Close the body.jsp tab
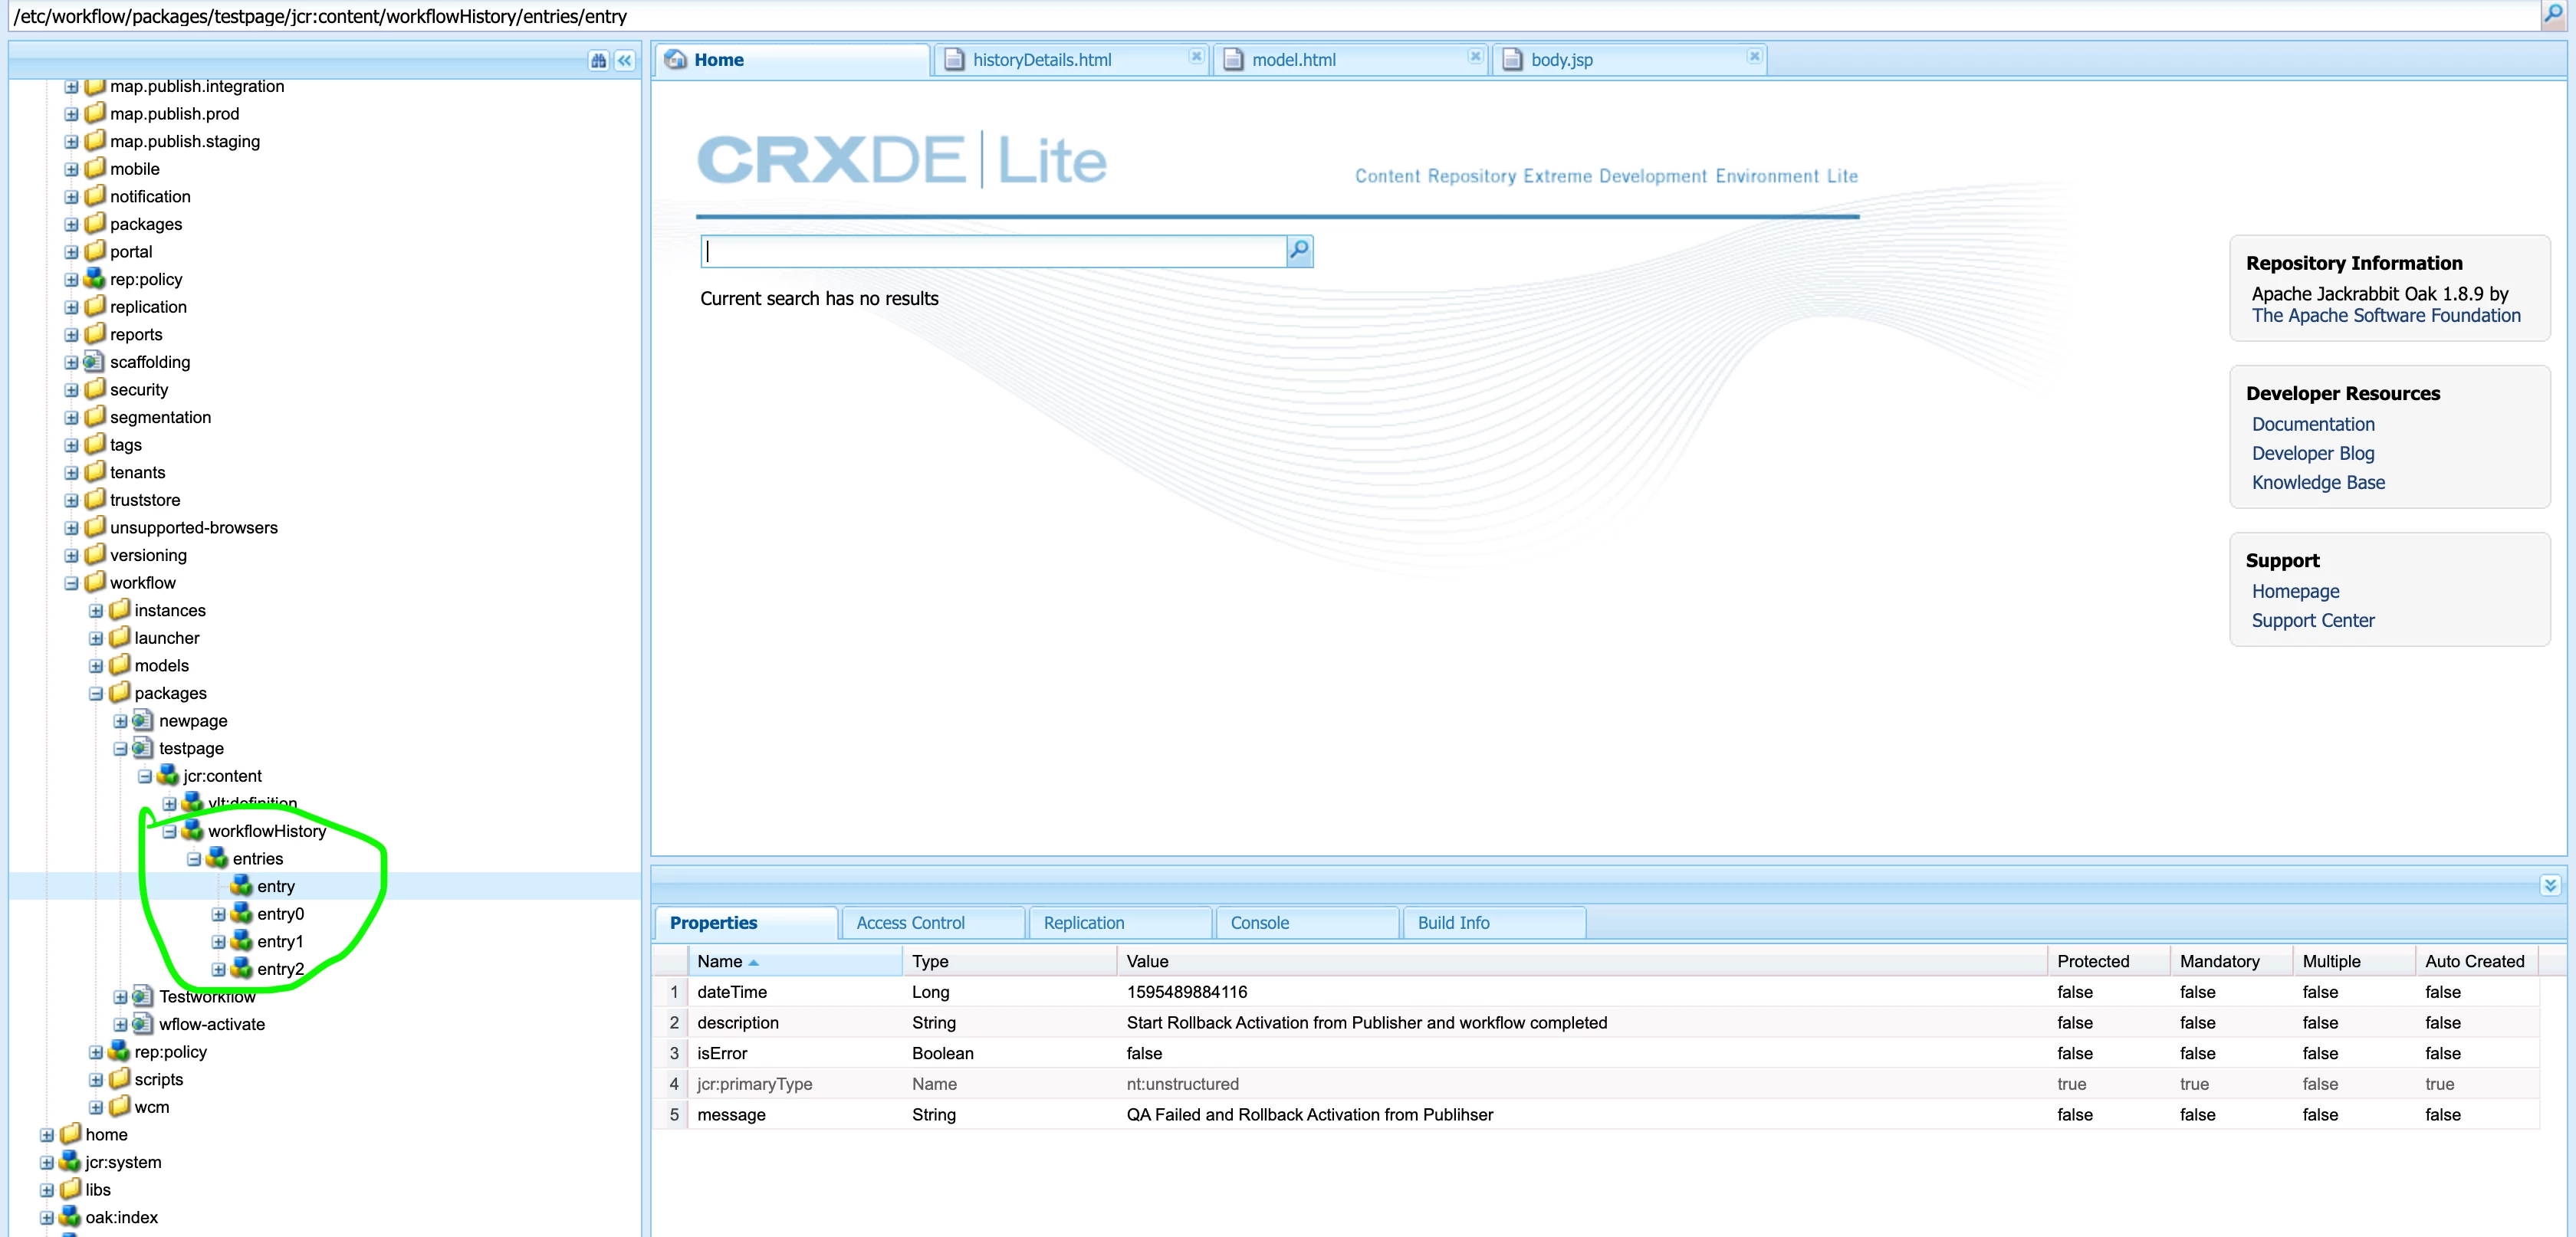 pos(1753,57)
